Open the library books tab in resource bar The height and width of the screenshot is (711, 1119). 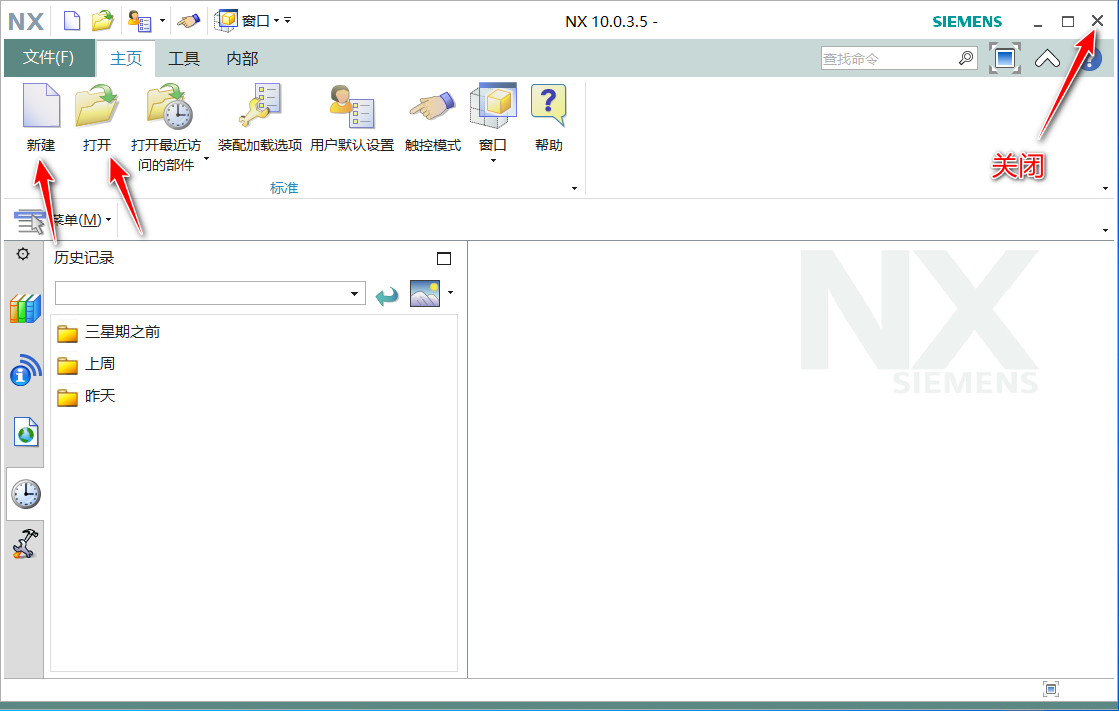(x=25, y=309)
